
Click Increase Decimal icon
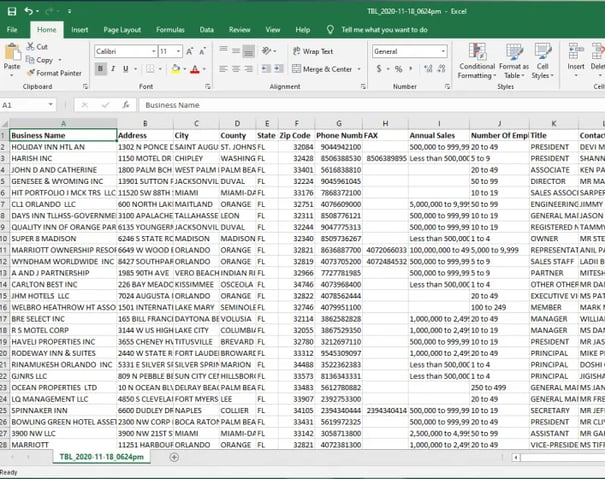click(428, 69)
